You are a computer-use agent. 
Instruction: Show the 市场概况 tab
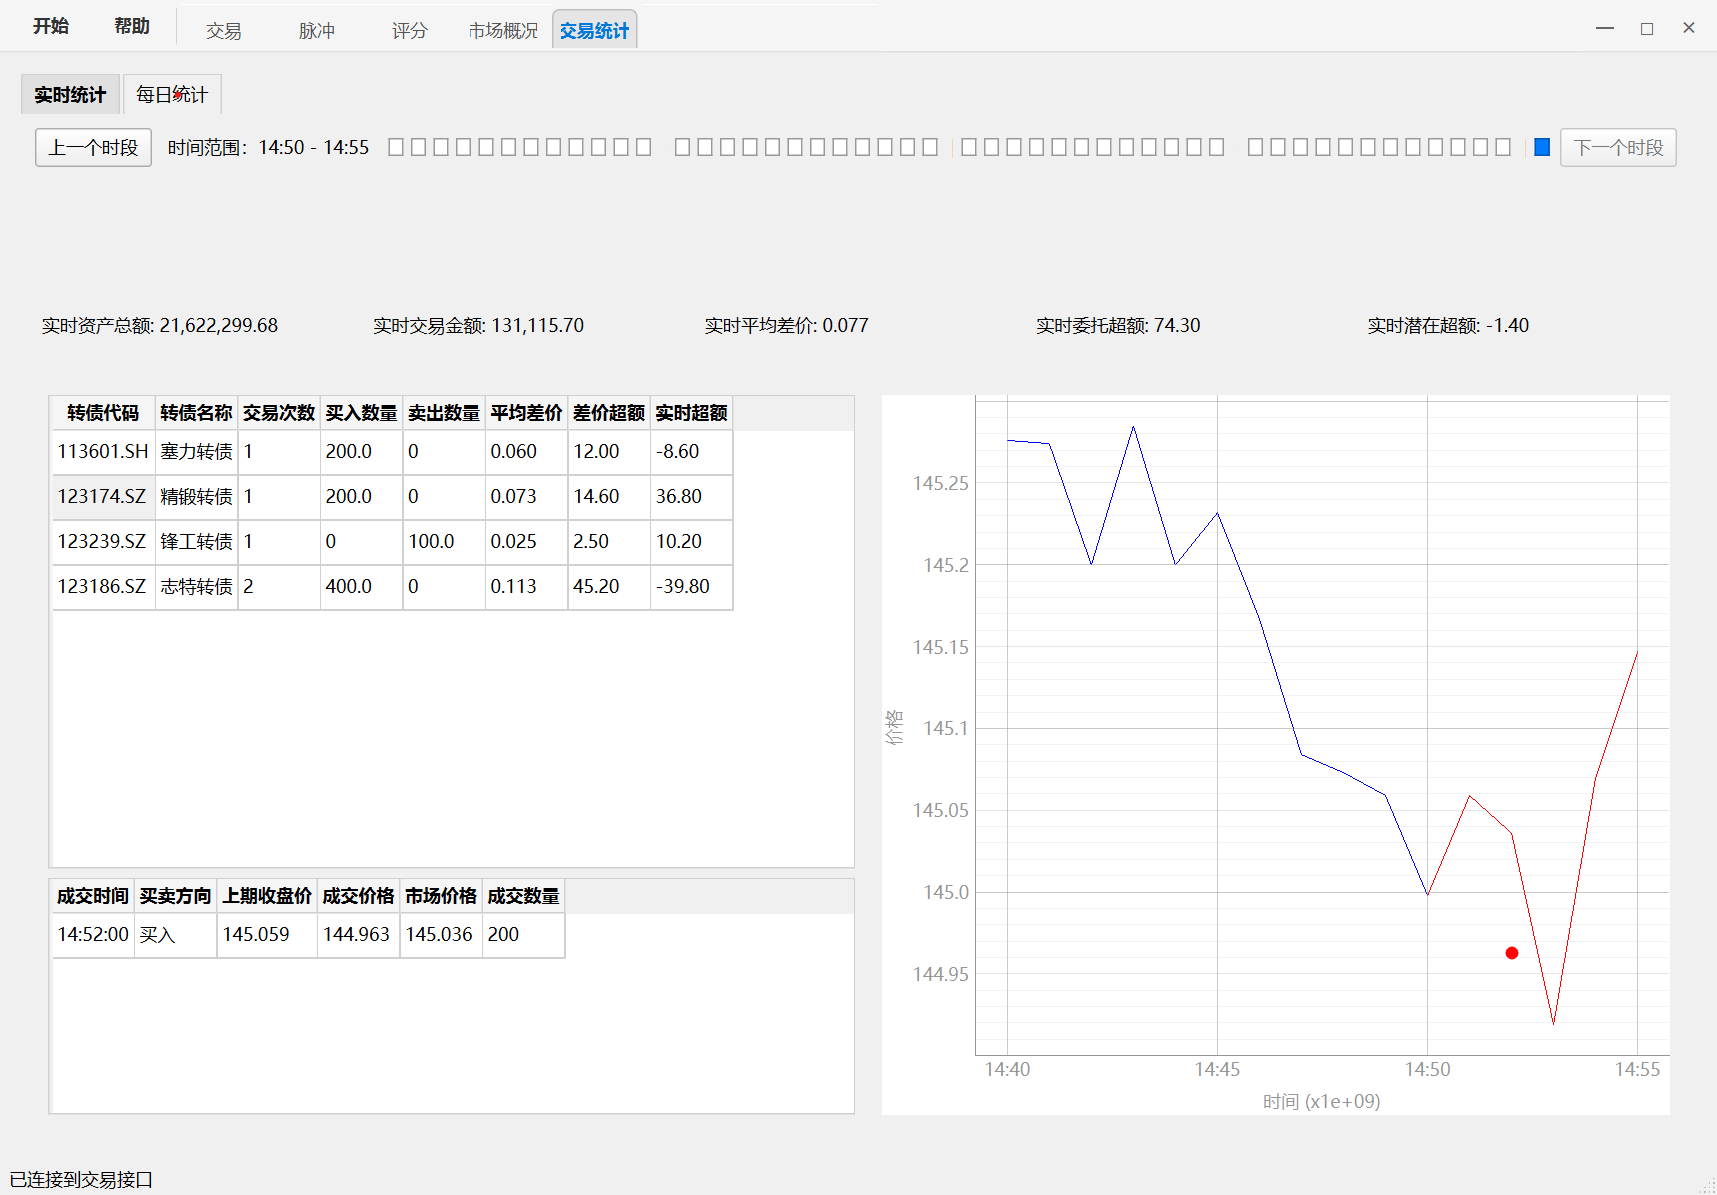pos(503,31)
